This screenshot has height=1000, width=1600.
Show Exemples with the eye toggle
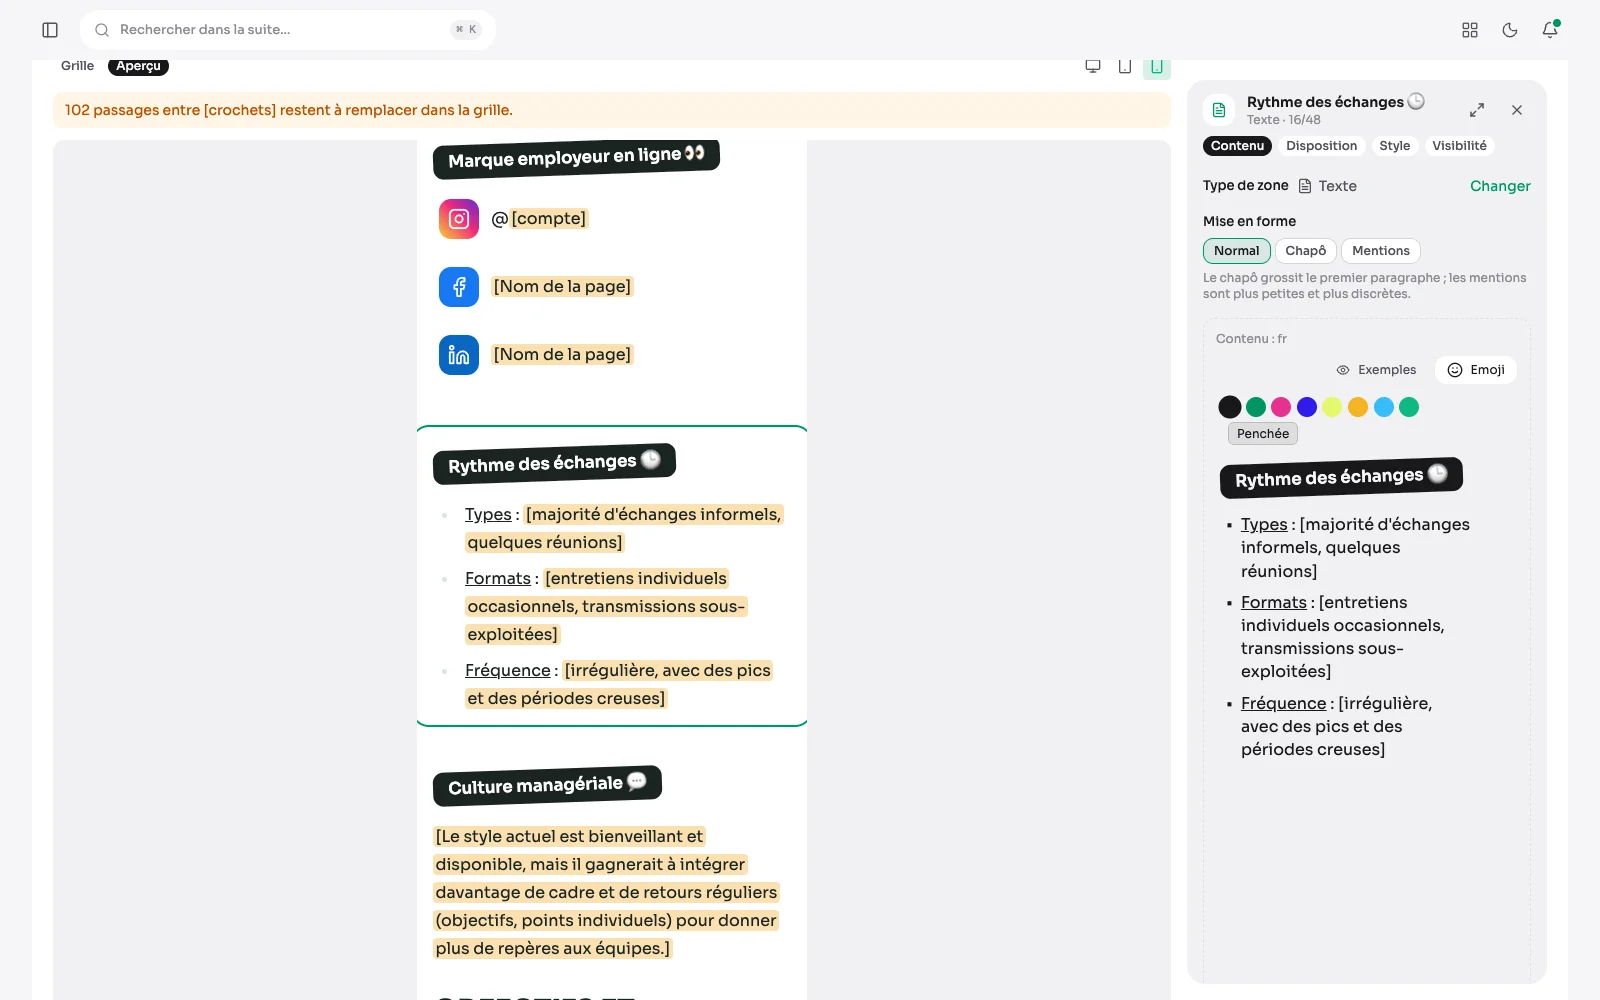[1376, 370]
